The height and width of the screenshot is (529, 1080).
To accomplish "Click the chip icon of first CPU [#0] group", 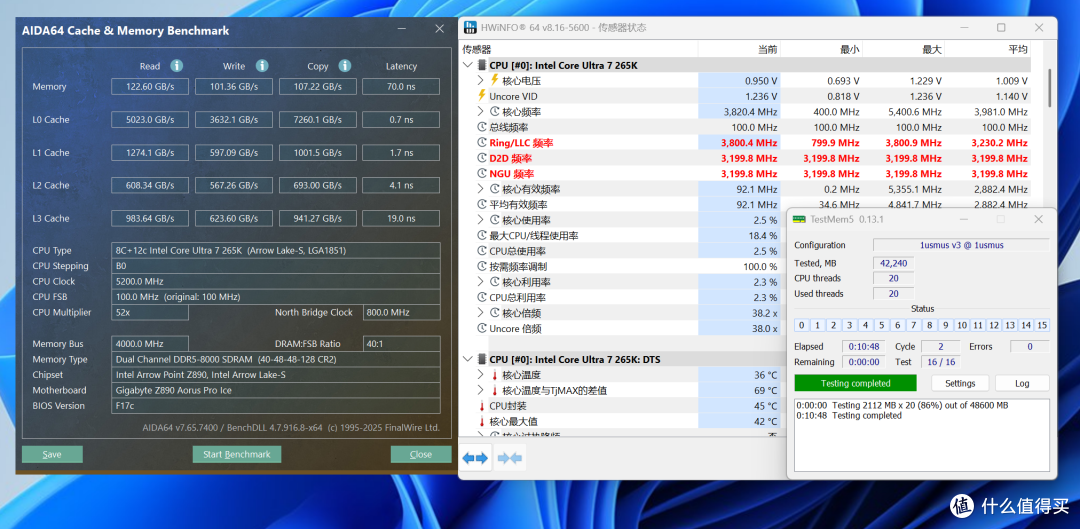I will click(x=482, y=65).
